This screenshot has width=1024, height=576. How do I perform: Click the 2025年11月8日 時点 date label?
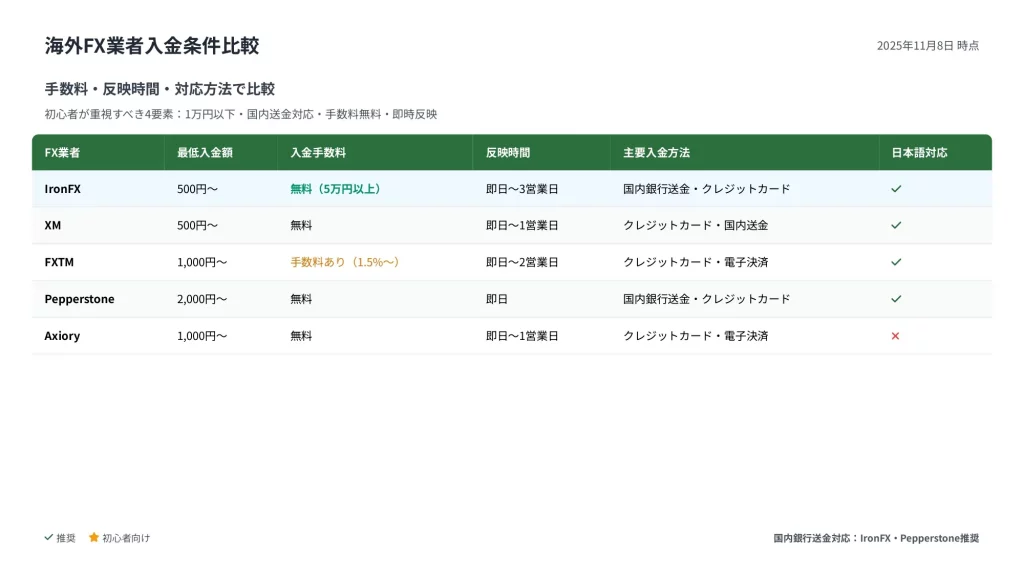pos(927,46)
